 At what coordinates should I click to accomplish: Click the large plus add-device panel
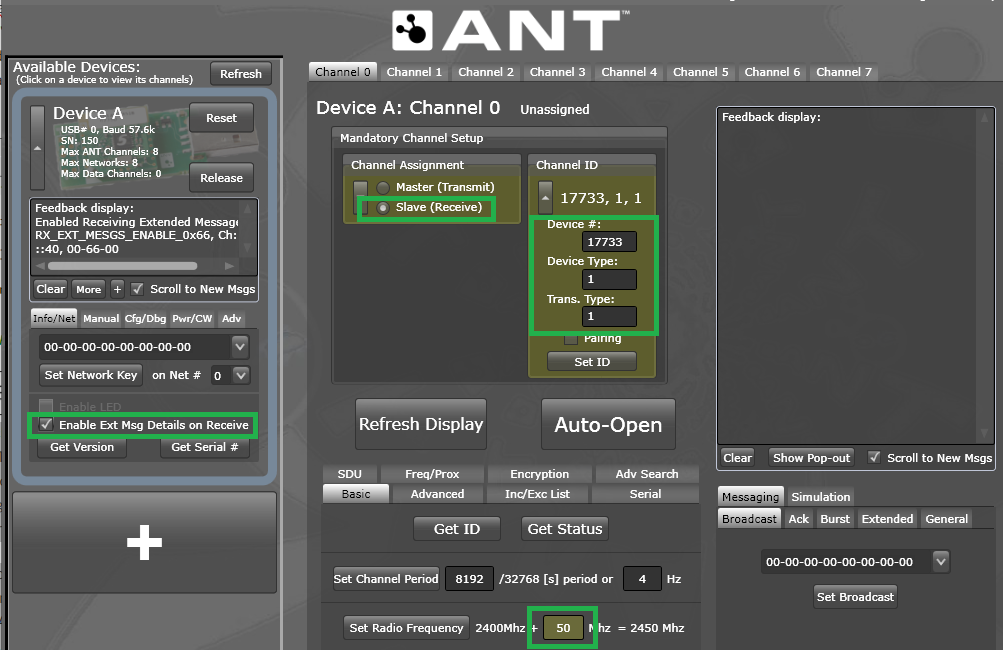click(x=145, y=543)
